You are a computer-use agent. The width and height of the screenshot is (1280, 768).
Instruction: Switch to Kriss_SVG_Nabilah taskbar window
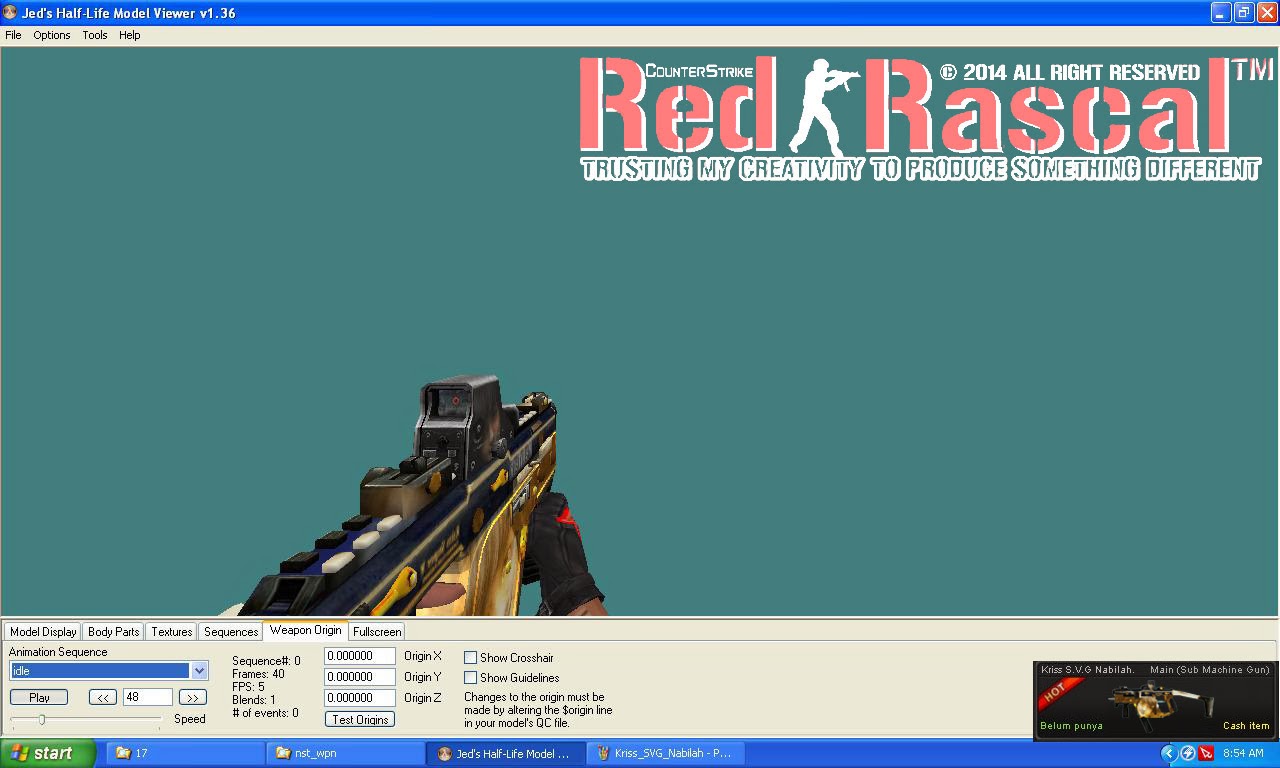pos(666,753)
